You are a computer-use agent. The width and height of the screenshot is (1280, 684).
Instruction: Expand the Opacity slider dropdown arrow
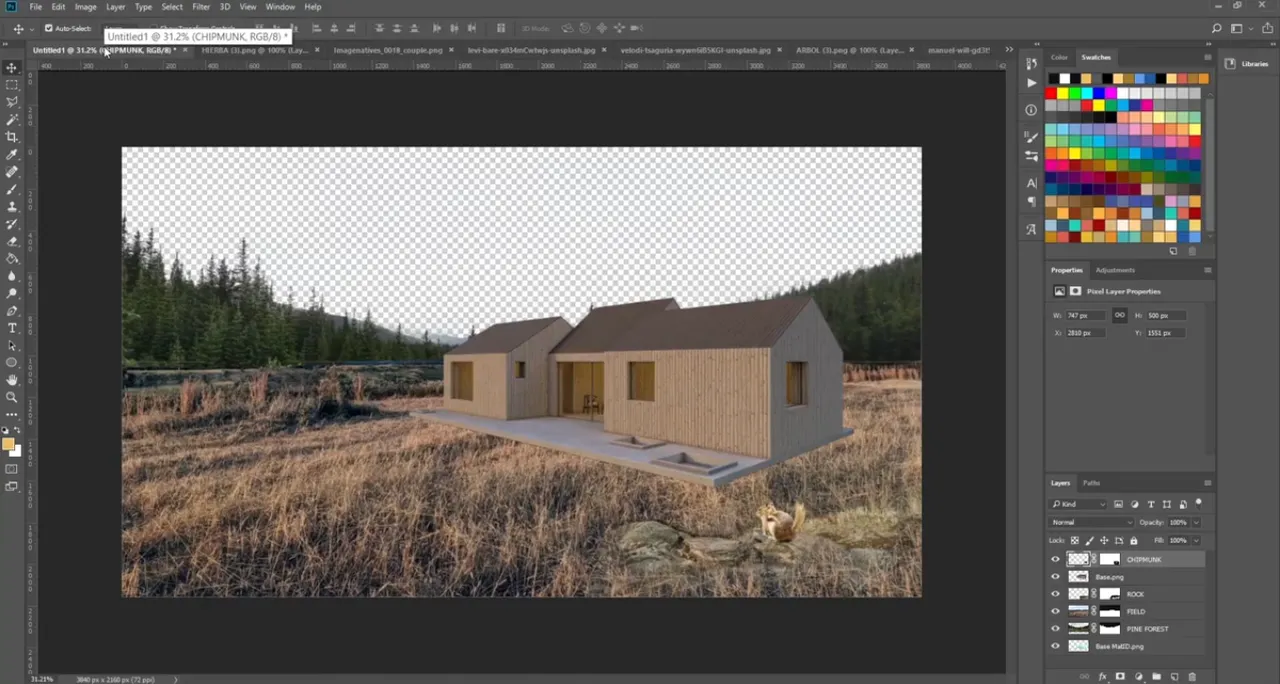point(1196,522)
